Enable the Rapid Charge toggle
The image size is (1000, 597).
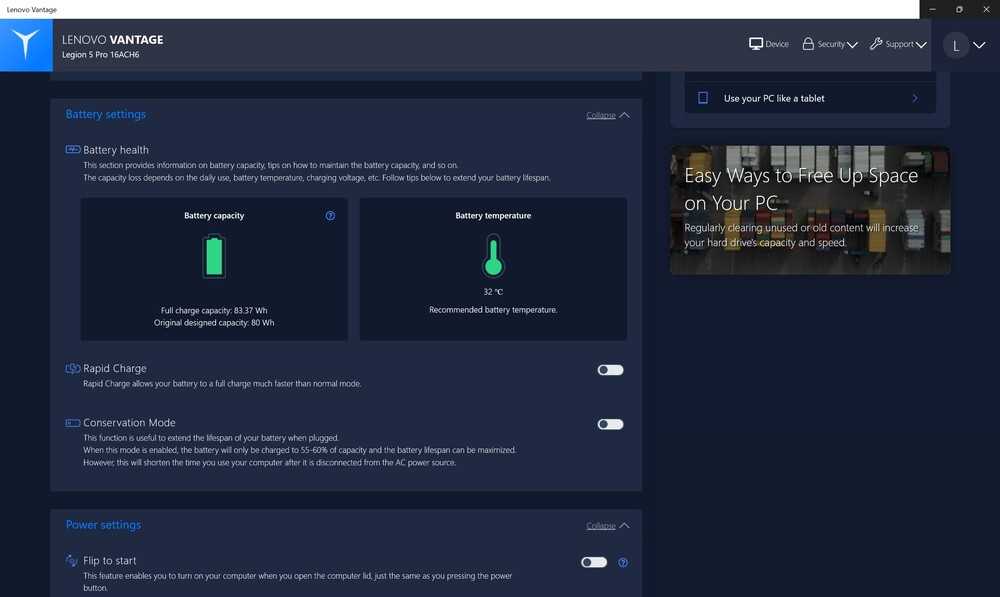pos(610,370)
